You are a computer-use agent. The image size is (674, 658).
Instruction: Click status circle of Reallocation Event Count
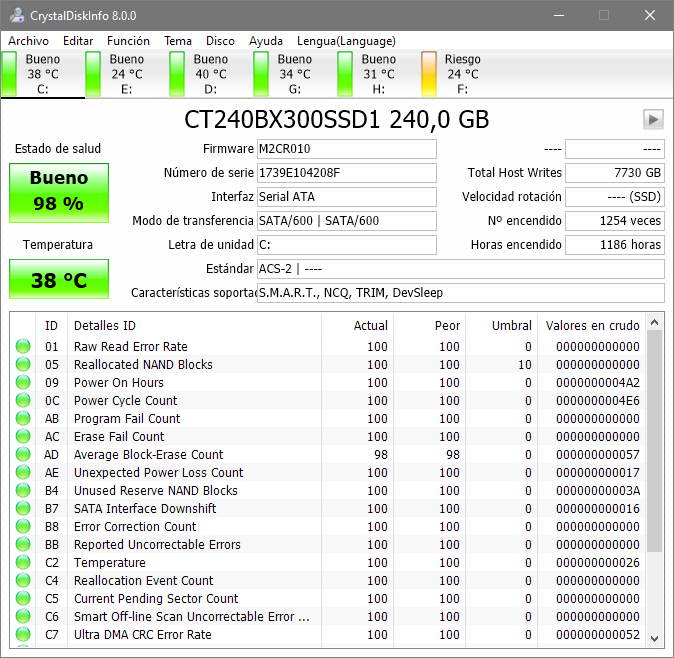coord(23,581)
